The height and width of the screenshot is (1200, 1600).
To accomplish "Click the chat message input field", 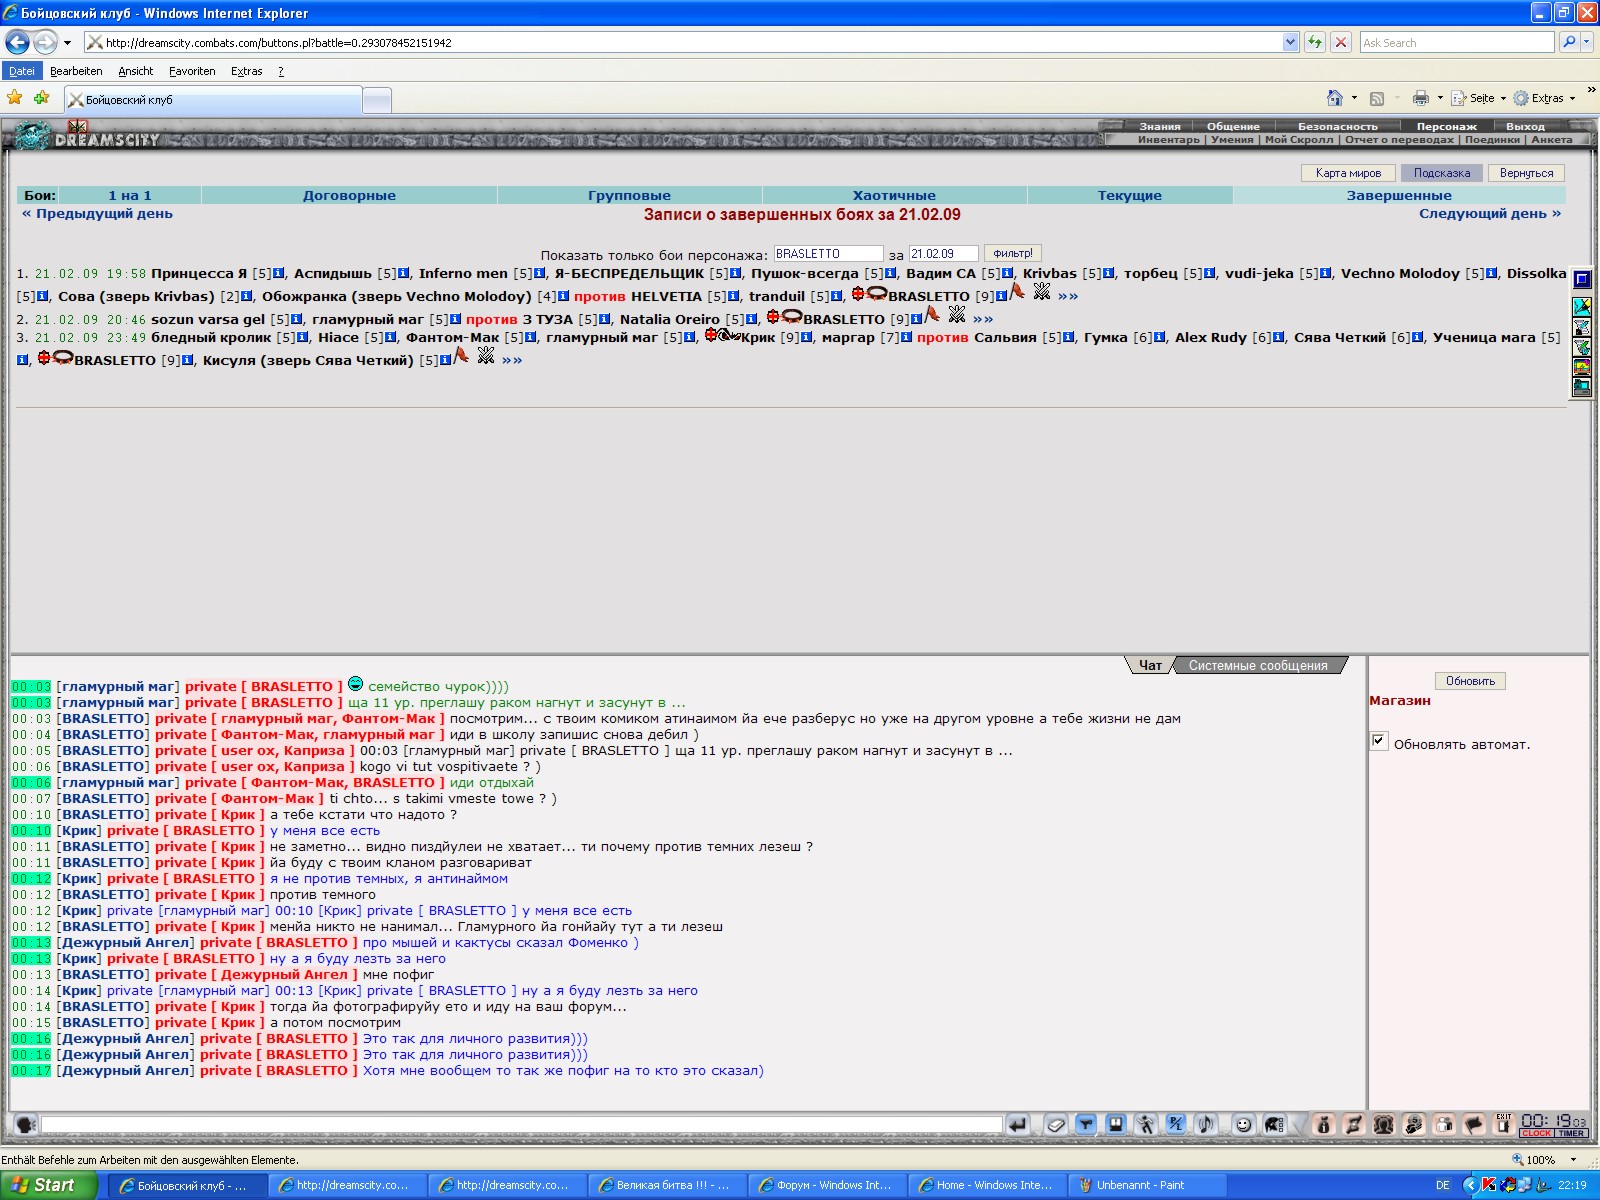I will 521,1125.
